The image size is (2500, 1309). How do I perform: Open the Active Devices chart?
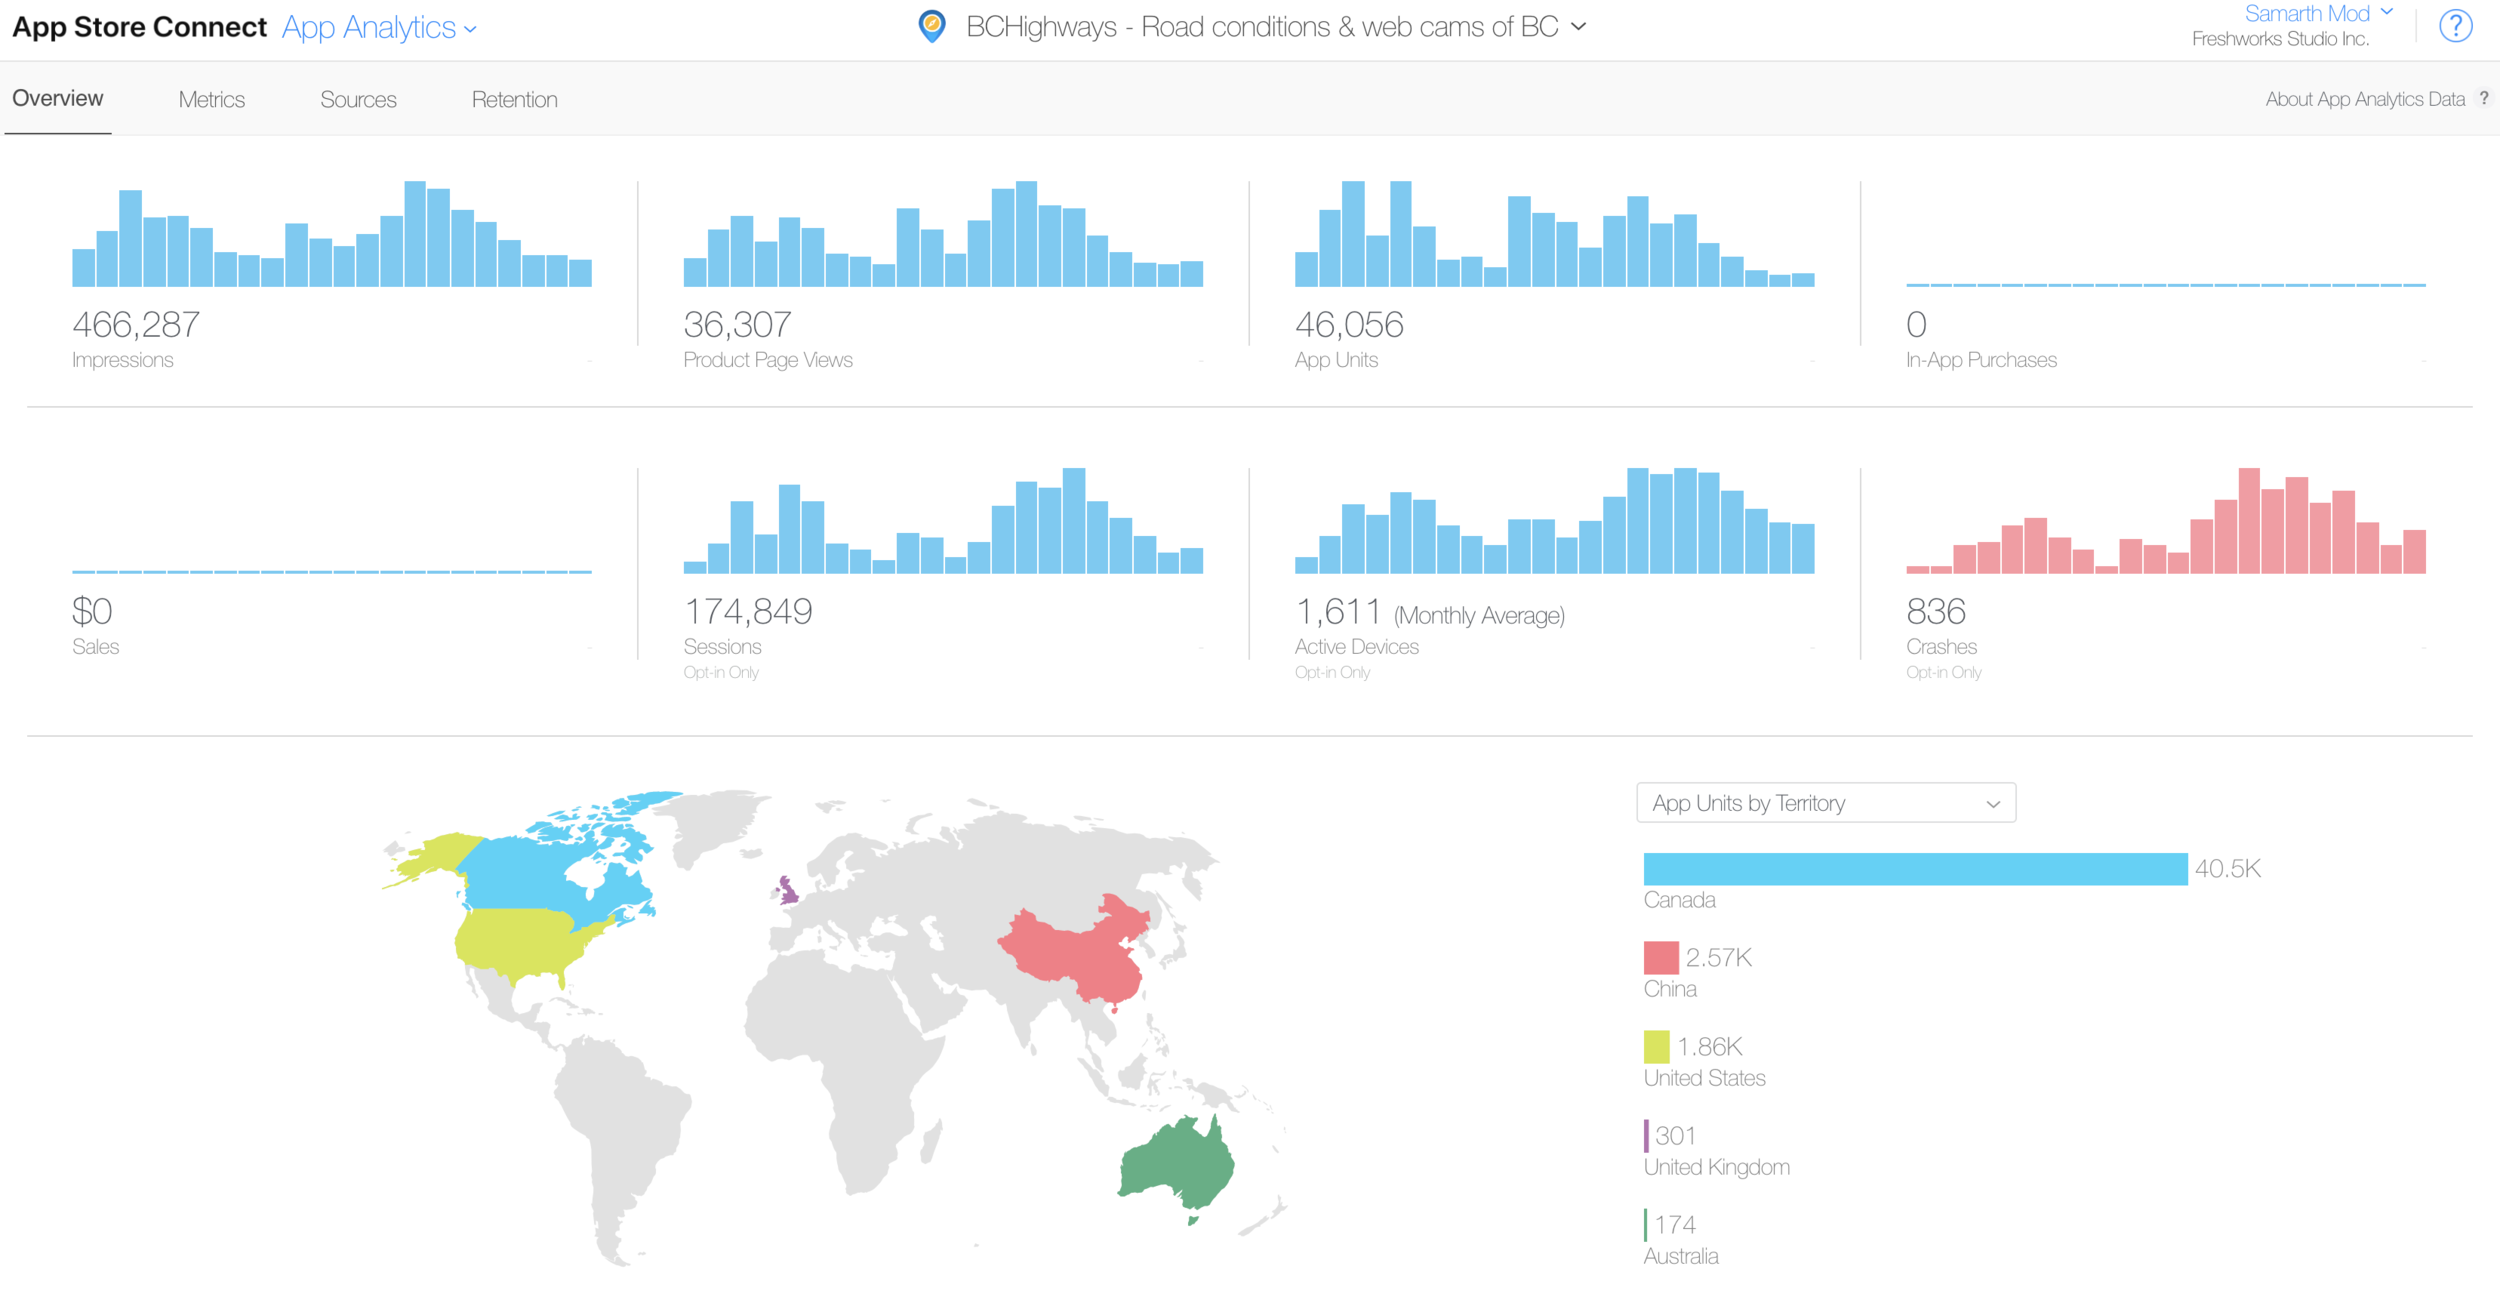click(1554, 520)
